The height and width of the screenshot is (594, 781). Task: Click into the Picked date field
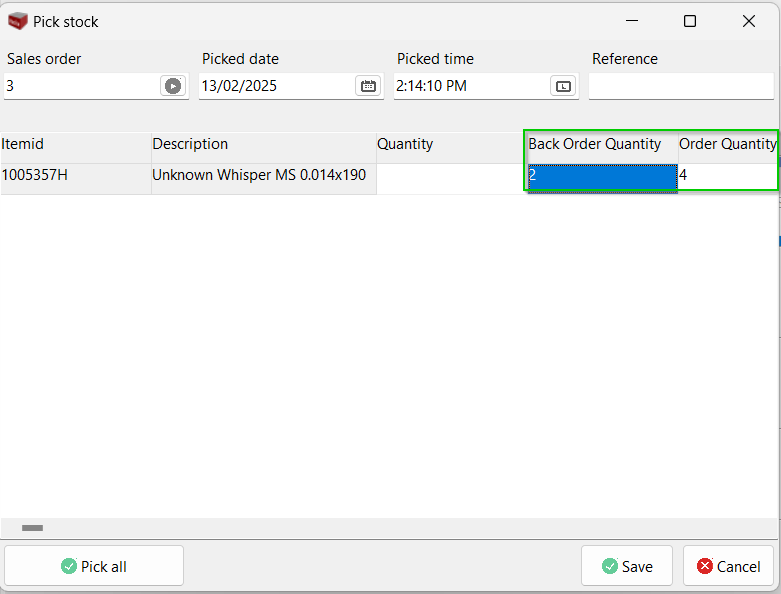pos(275,86)
